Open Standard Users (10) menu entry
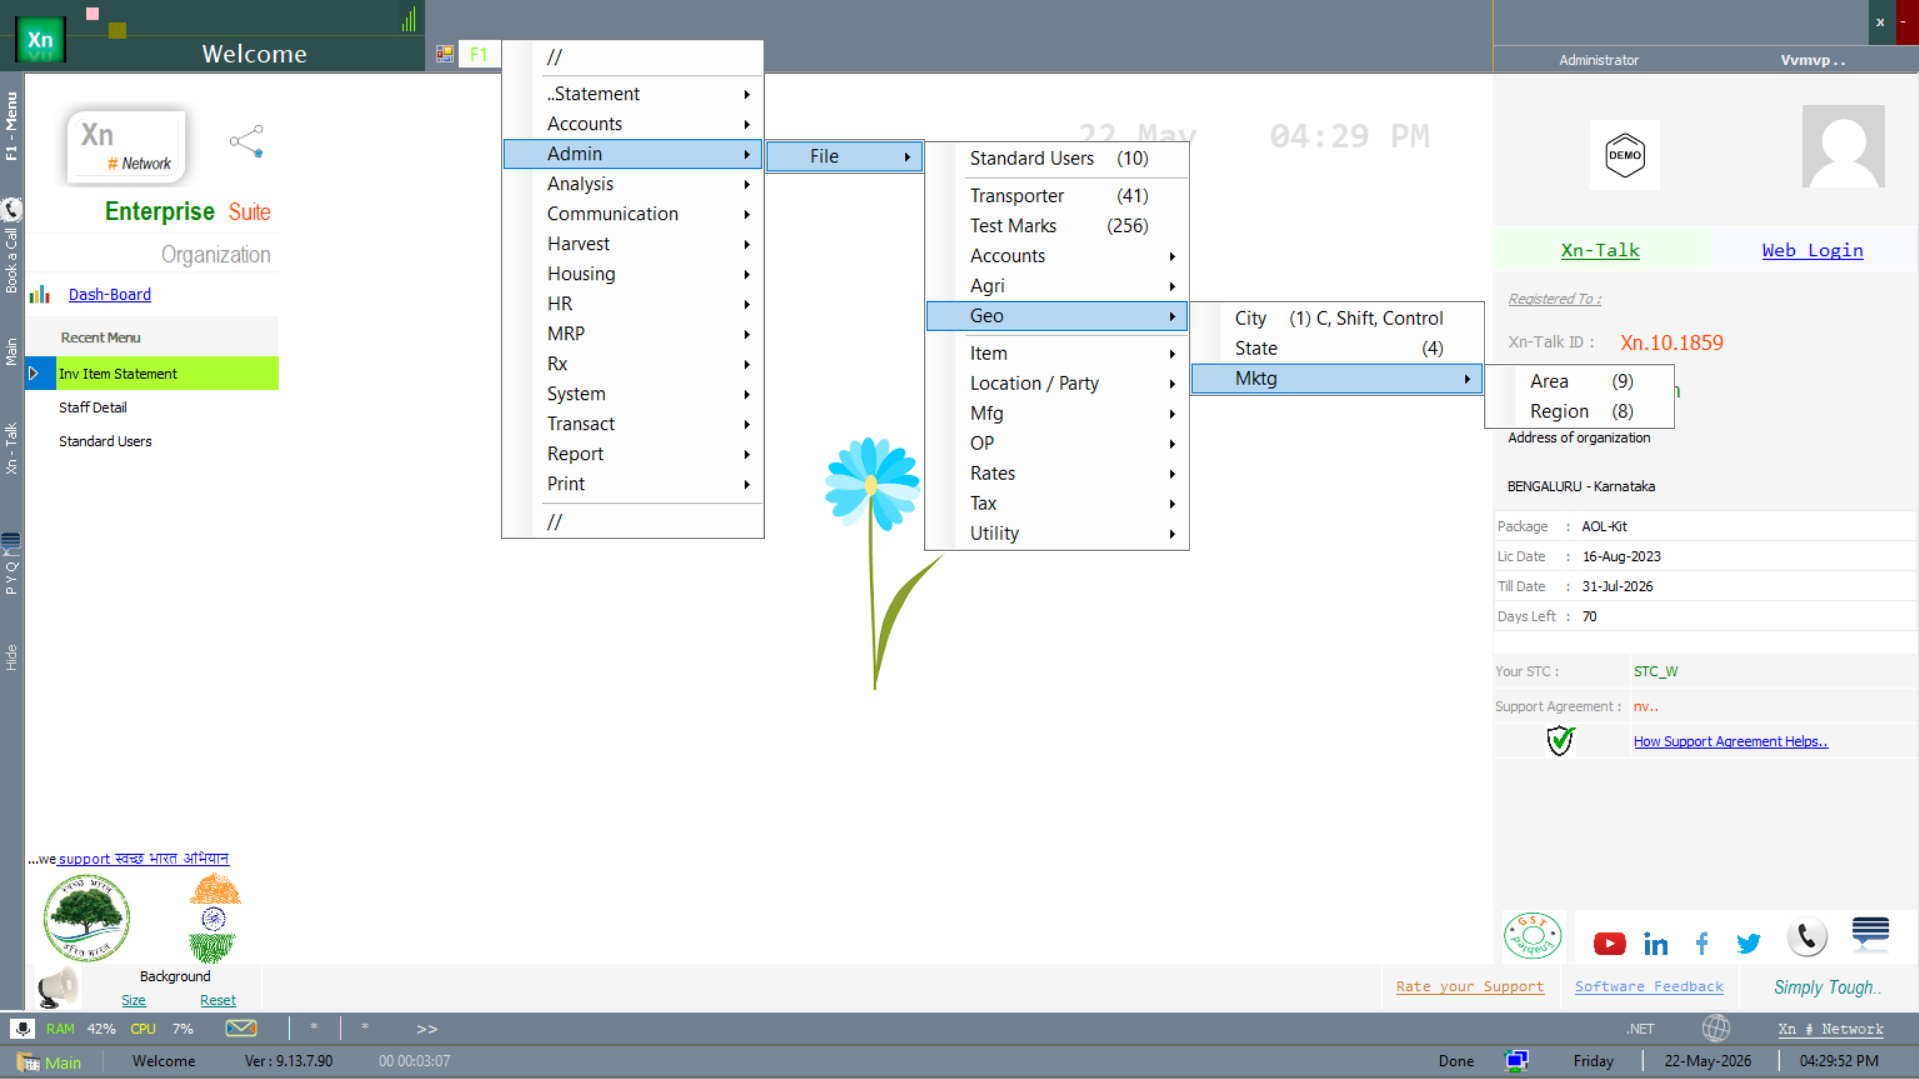 [1057, 158]
